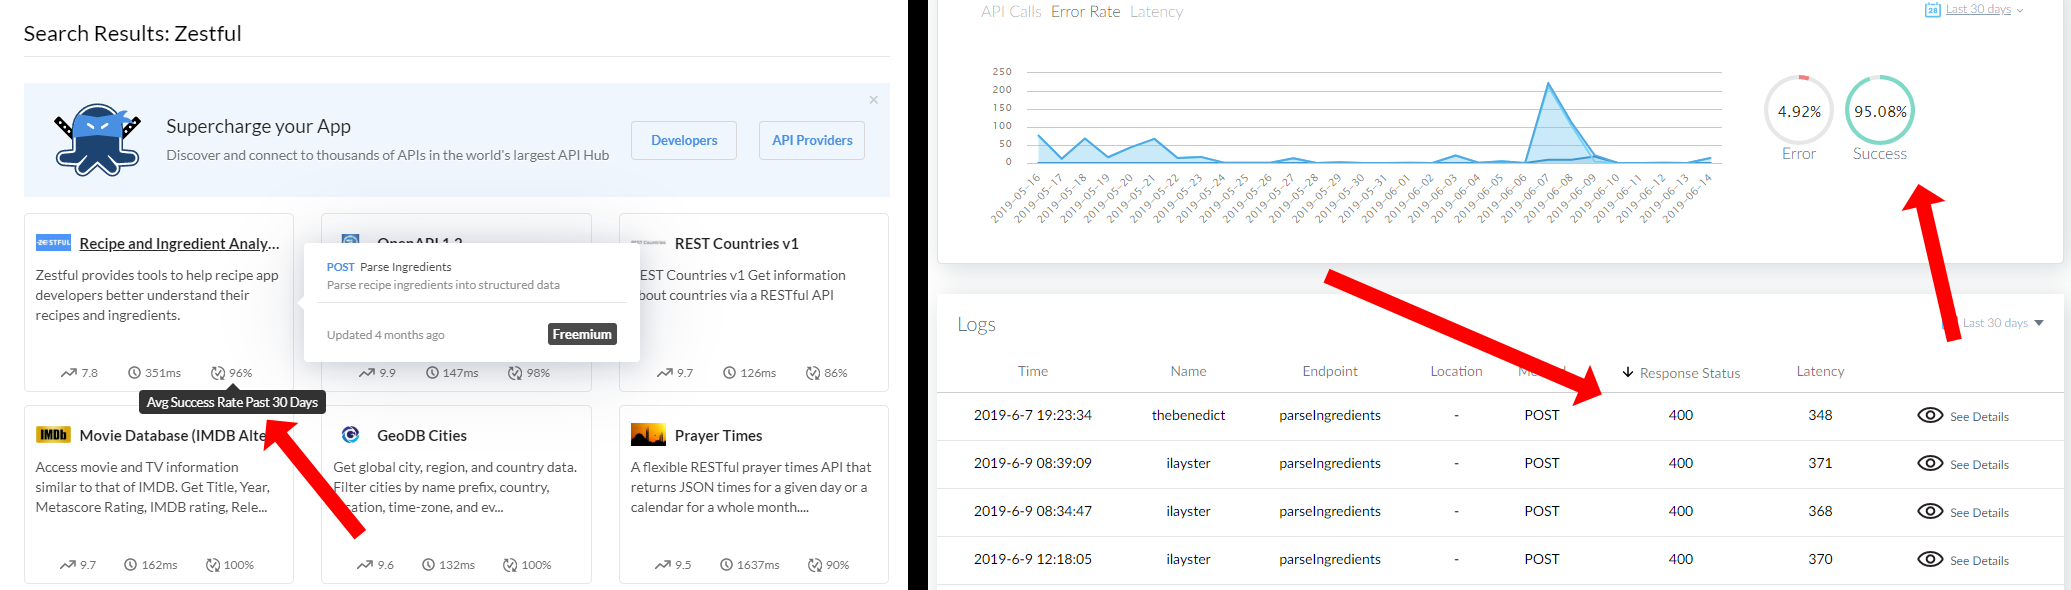
Task: Close the Supercharge your App banner
Action: click(873, 100)
